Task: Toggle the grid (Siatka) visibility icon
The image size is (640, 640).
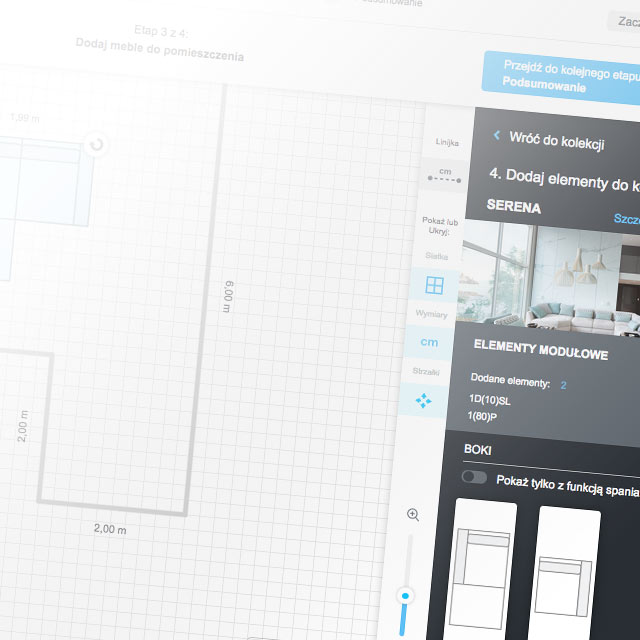Action: [x=434, y=285]
